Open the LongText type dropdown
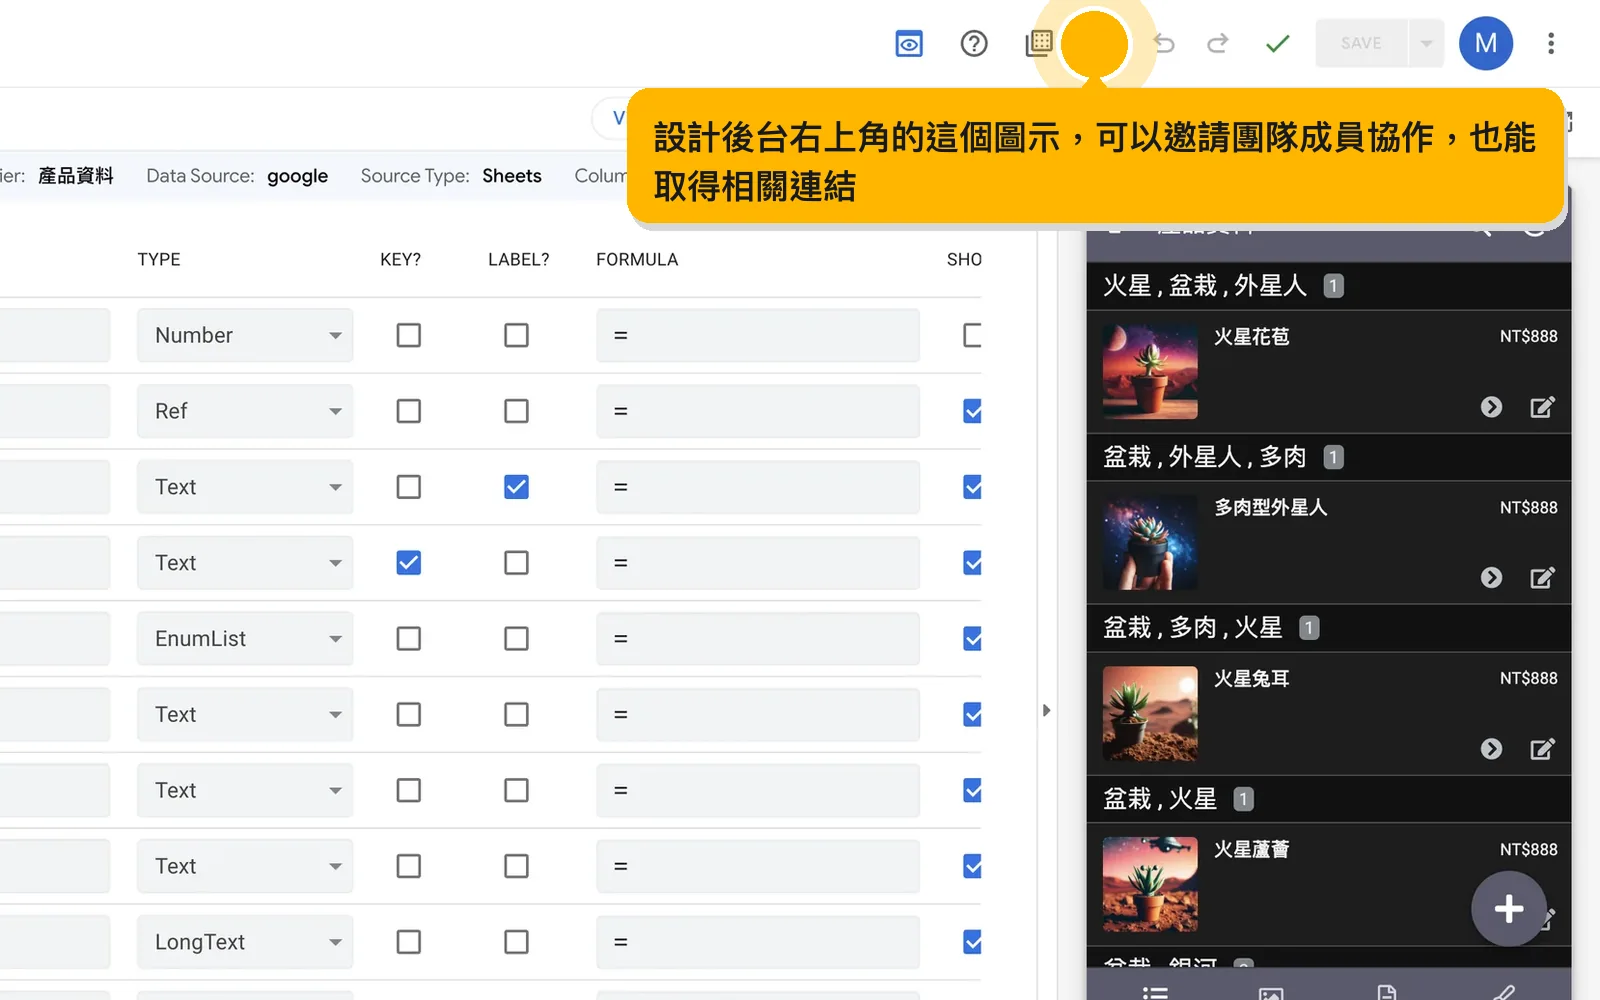Image resolution: width=1600 pixels, height=1000 pixels. [x=245, y=942]
